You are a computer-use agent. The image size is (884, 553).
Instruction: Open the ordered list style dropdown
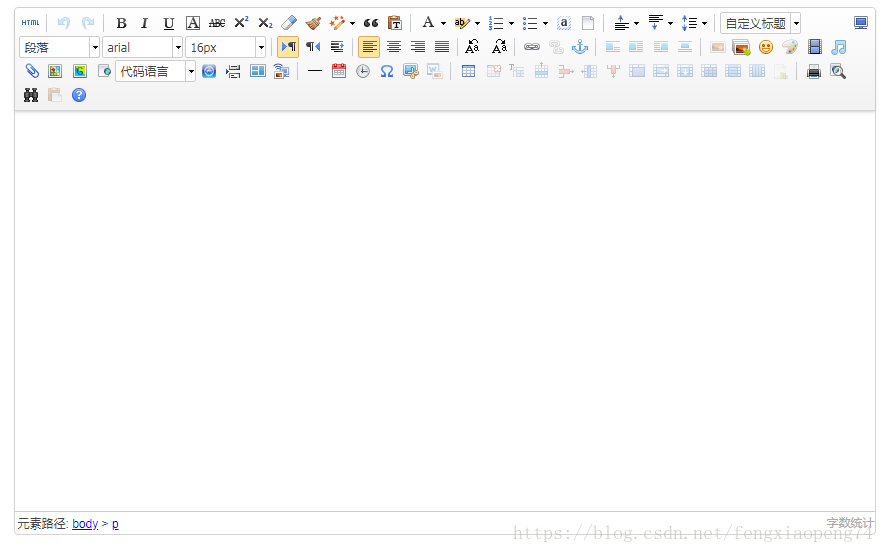(x=511, y=23)
